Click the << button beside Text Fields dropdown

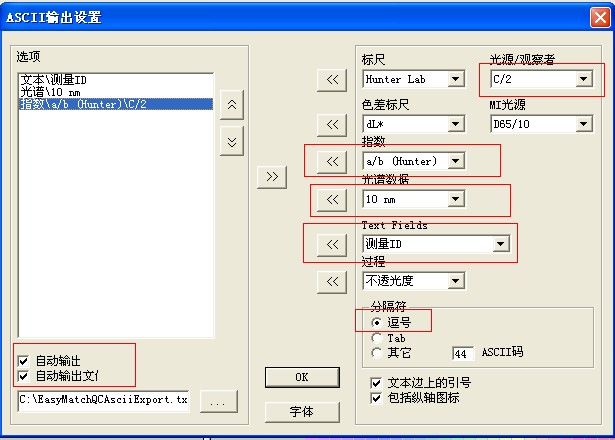tap(330, 243)
